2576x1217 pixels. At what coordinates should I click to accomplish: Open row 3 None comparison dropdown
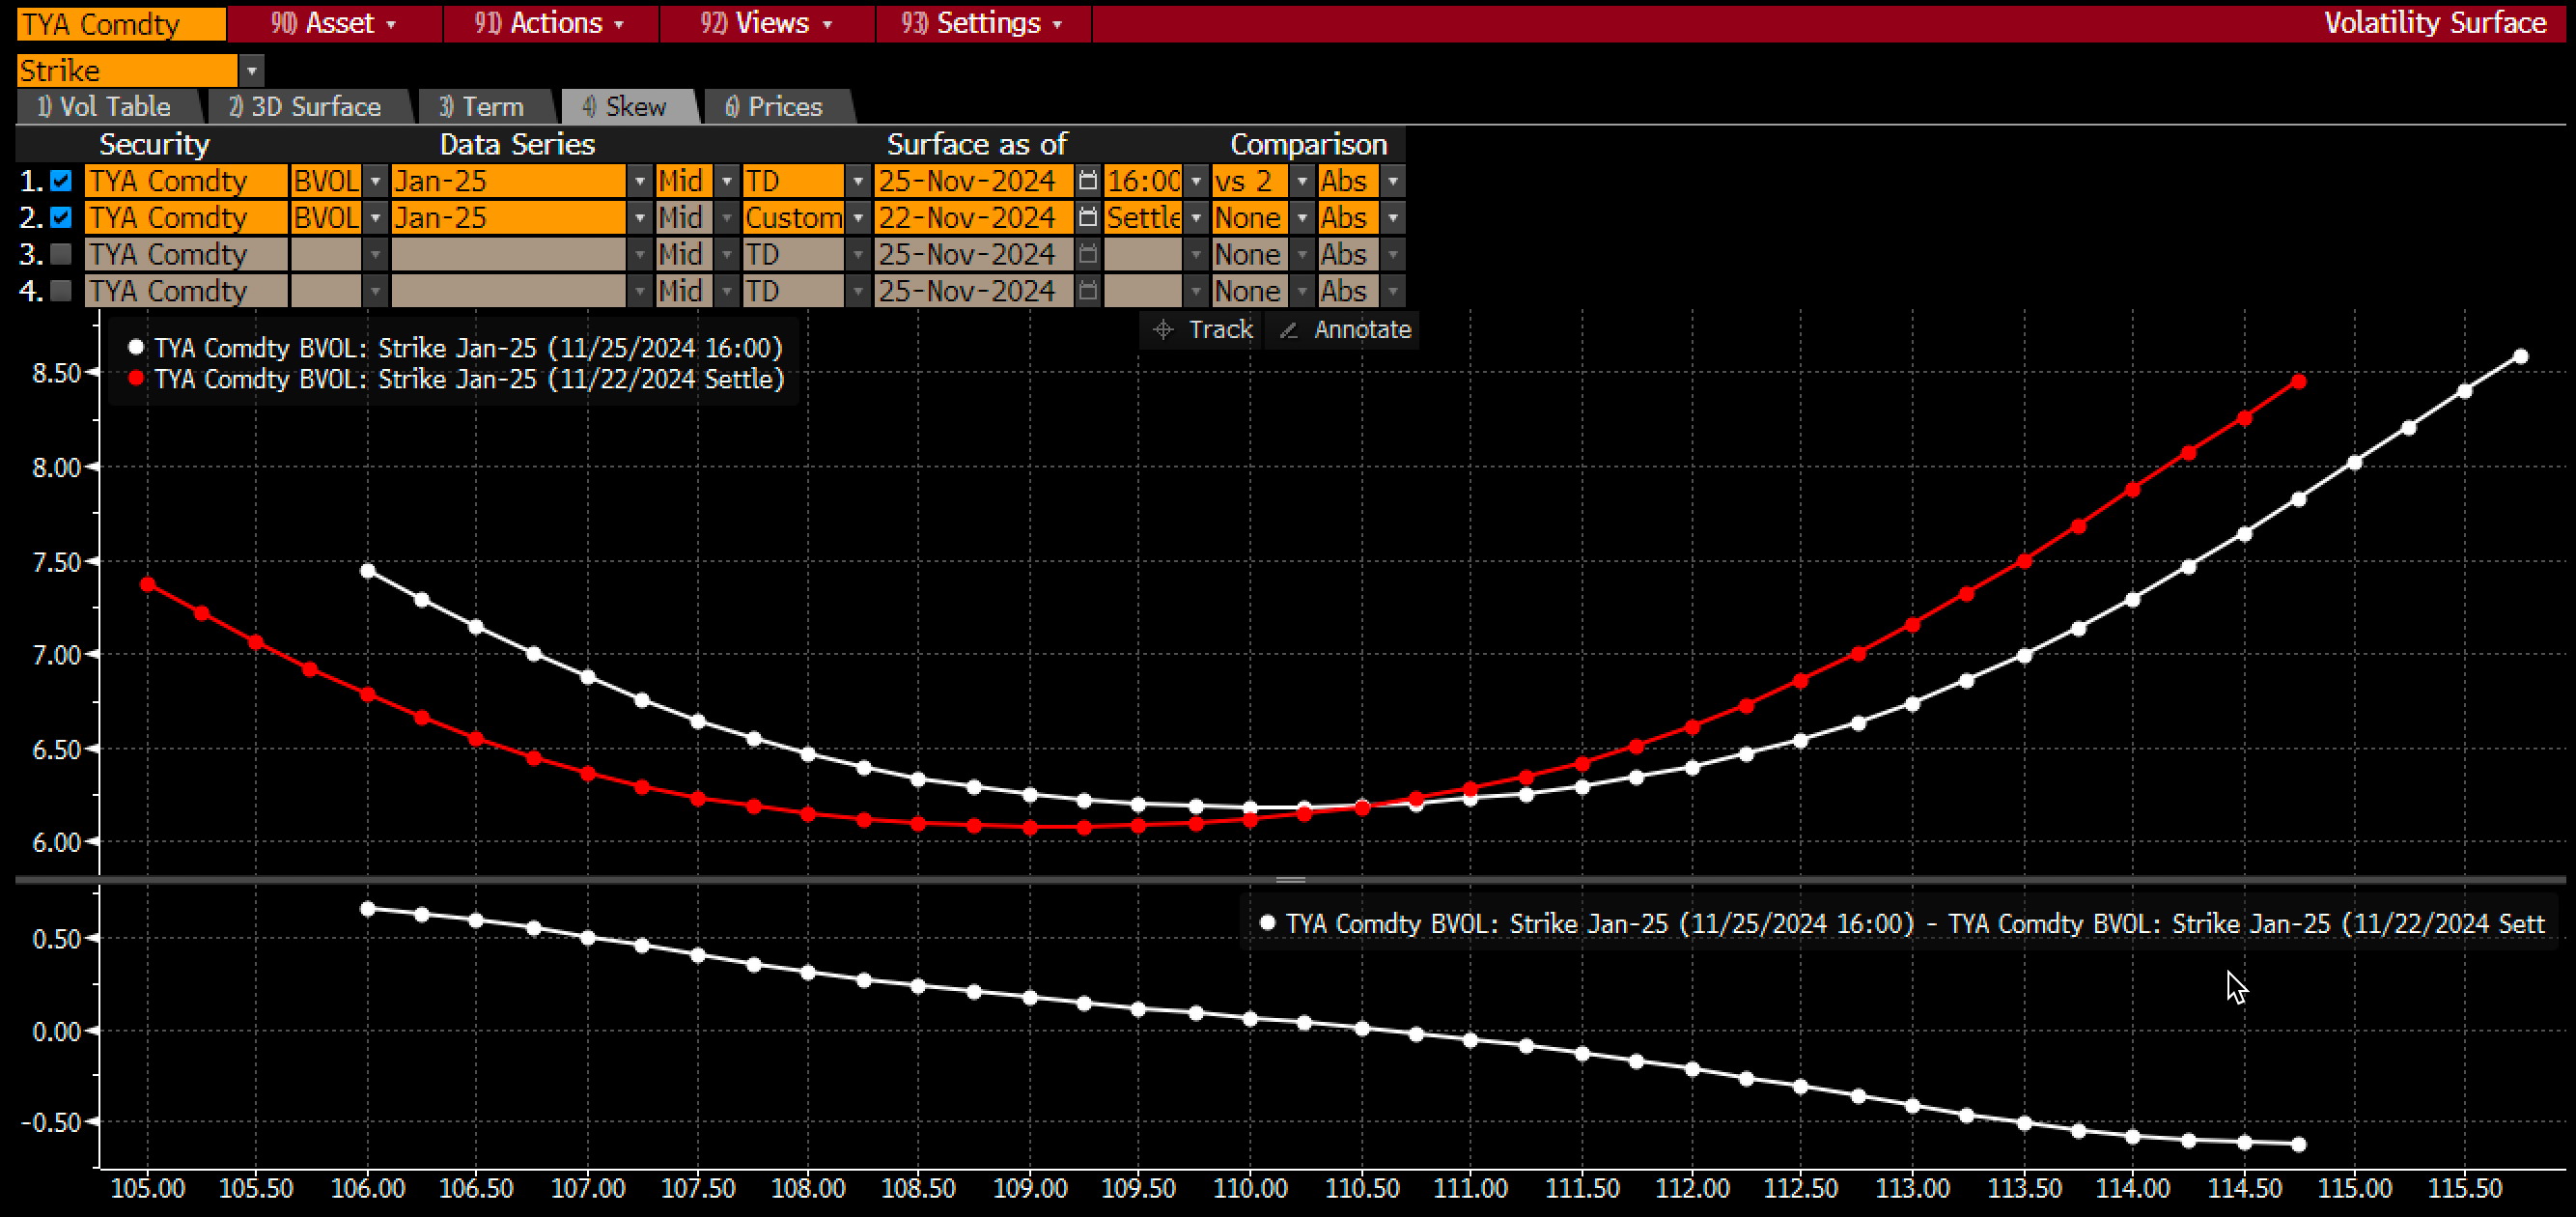pos(1301,255)
